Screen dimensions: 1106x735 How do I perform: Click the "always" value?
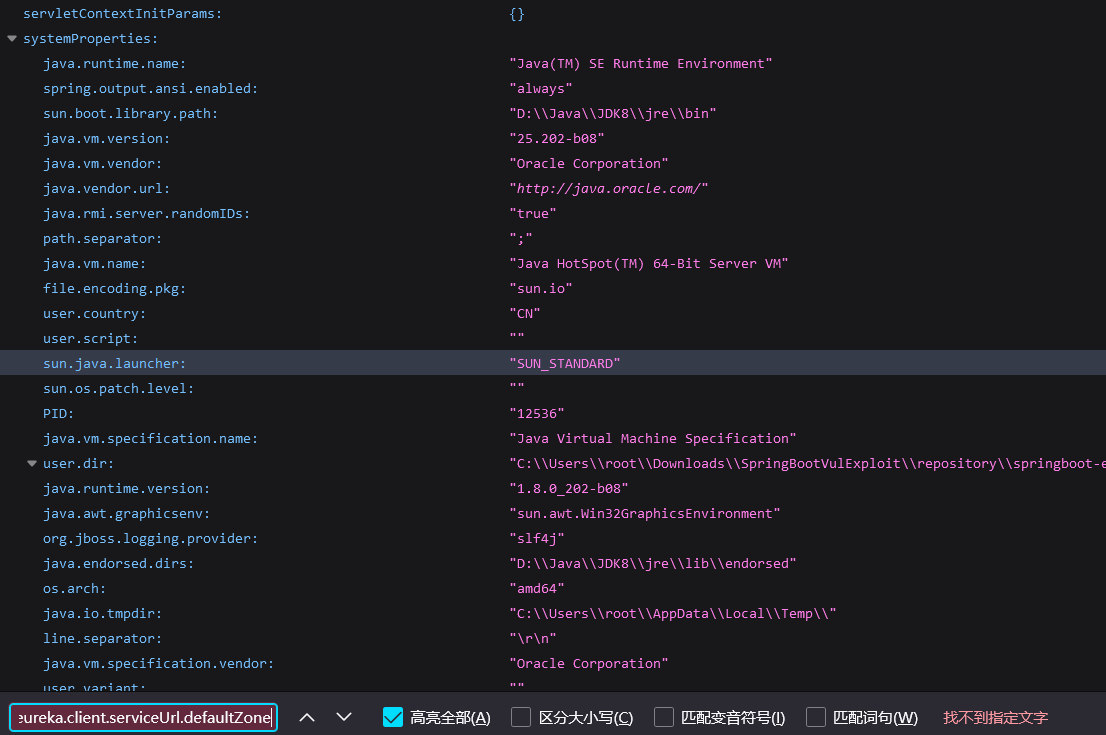pyautogui.click(x=541, y=88)
